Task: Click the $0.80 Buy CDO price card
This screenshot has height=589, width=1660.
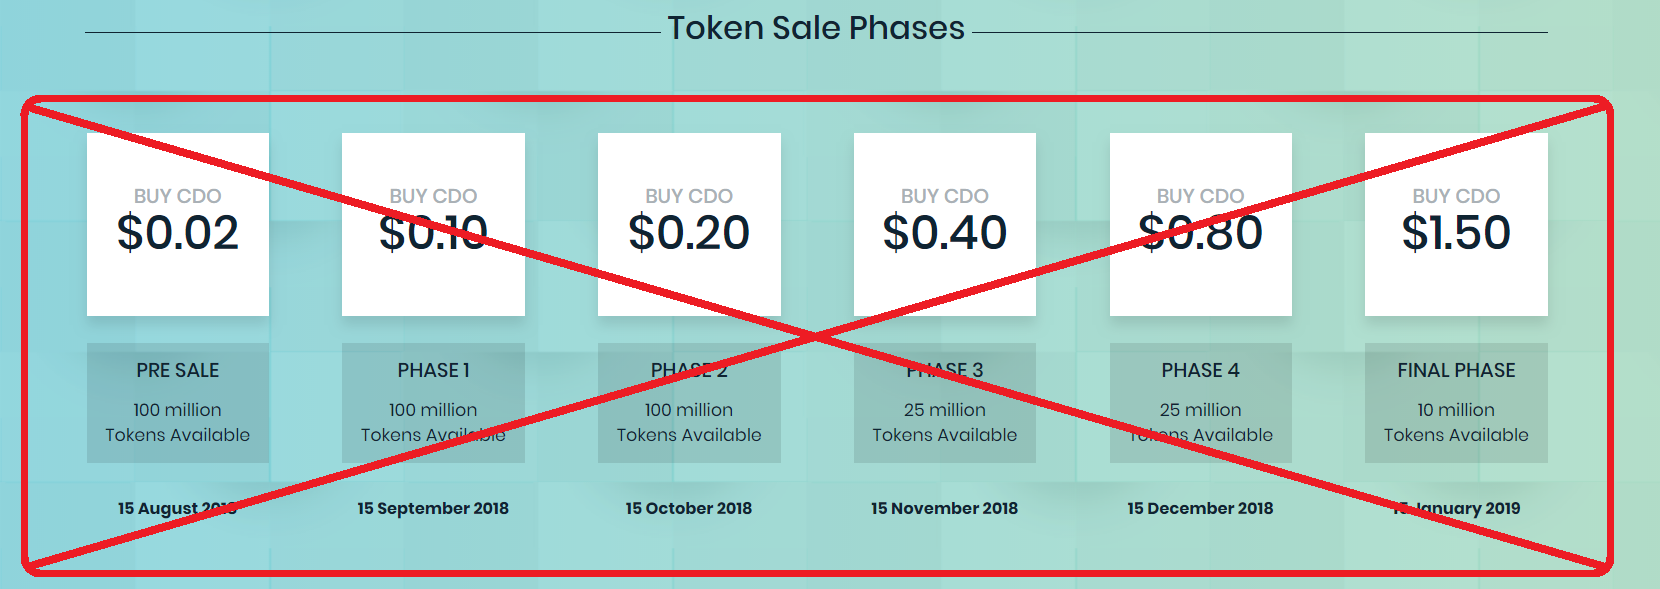Action: [1201, 224]
